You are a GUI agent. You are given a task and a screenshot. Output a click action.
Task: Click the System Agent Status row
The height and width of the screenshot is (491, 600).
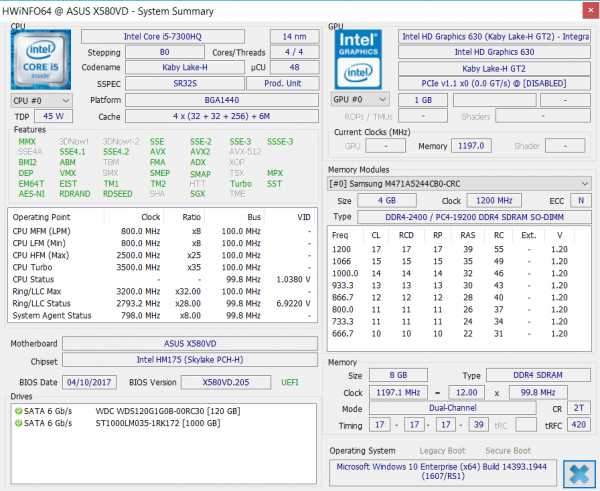click(162, 316)
